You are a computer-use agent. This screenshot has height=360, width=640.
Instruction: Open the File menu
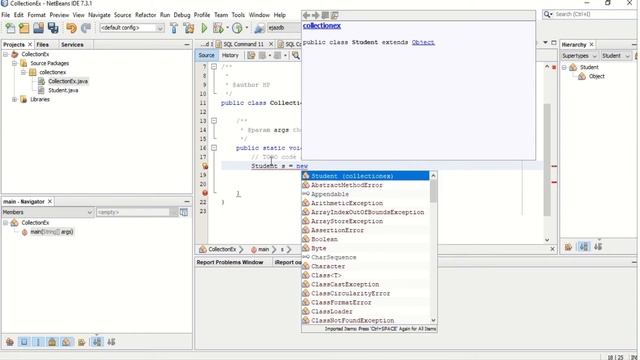pyautogui.click(x=6, y=15)
